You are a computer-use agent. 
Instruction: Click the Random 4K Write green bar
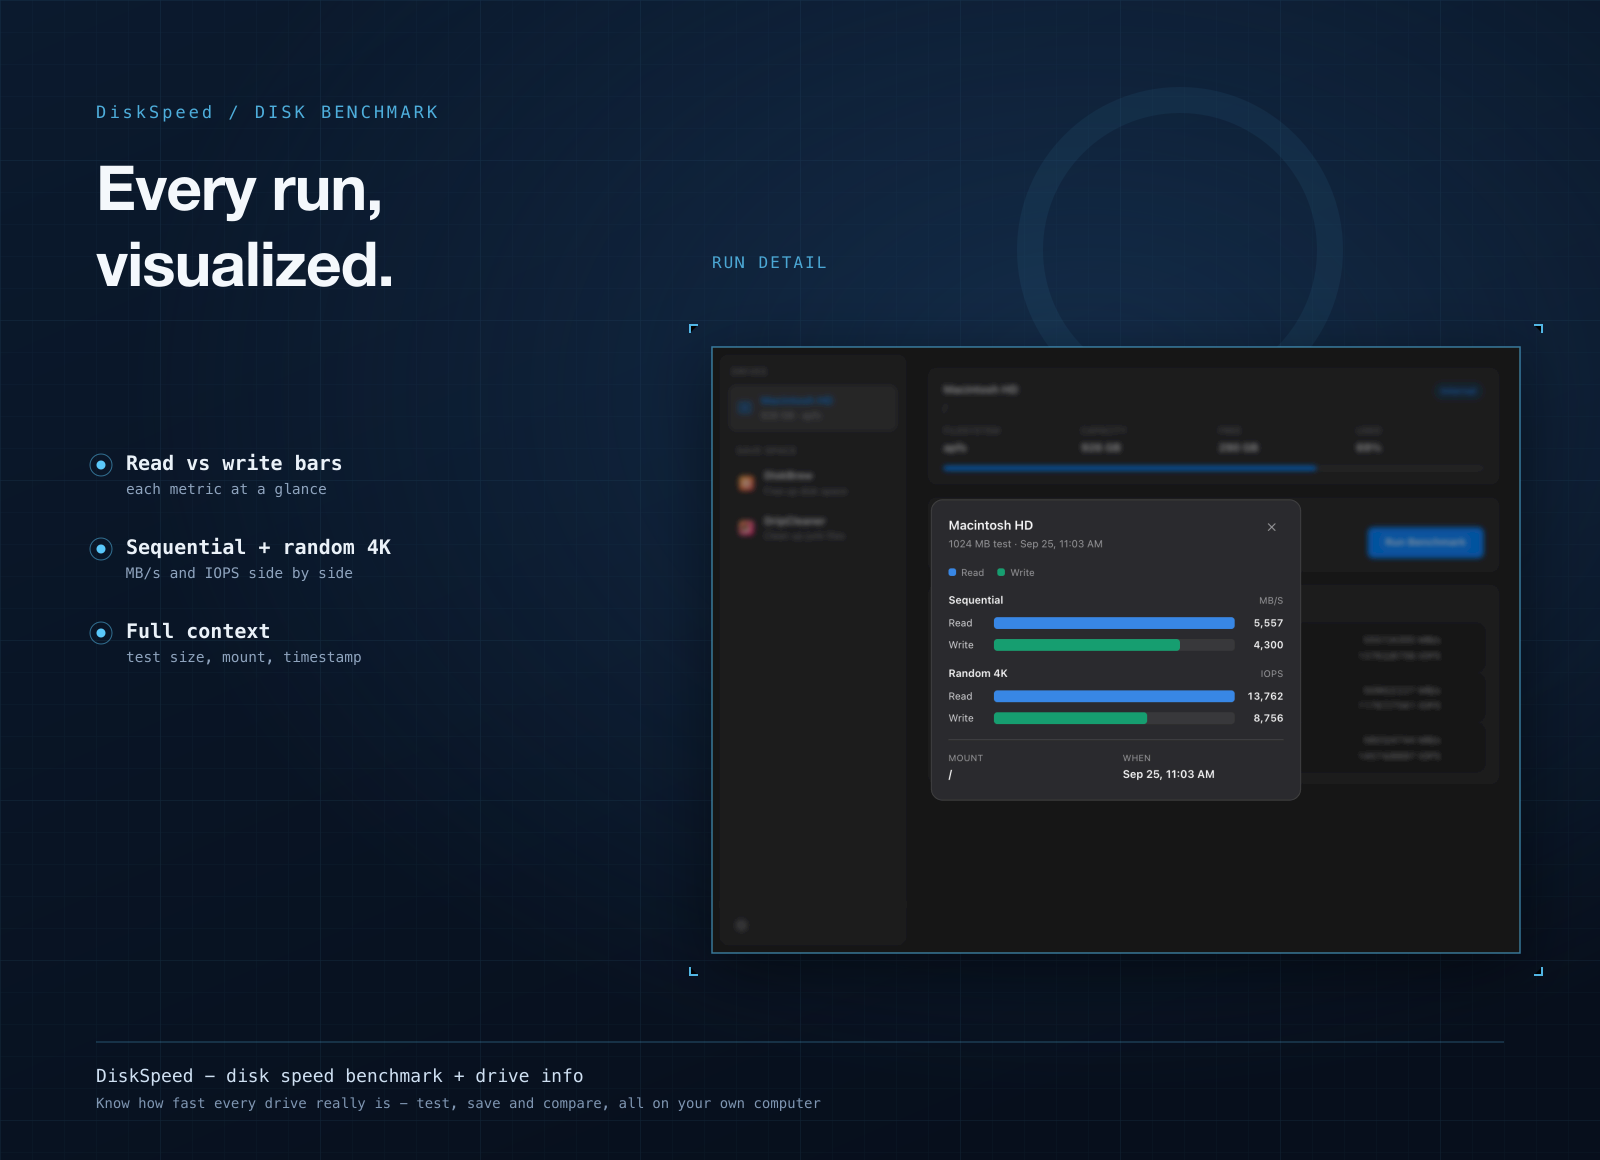[1070, 718]
